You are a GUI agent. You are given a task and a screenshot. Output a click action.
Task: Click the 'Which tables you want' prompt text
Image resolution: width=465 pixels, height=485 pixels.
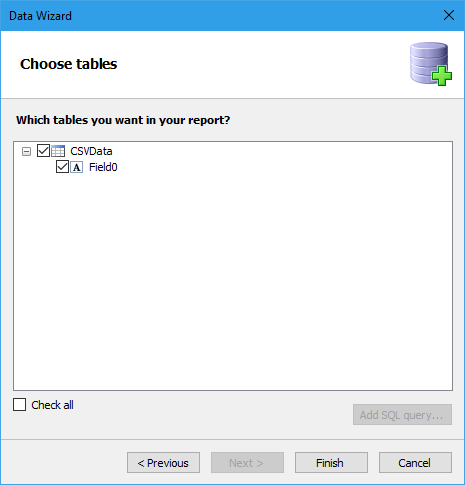click(123, 120)
